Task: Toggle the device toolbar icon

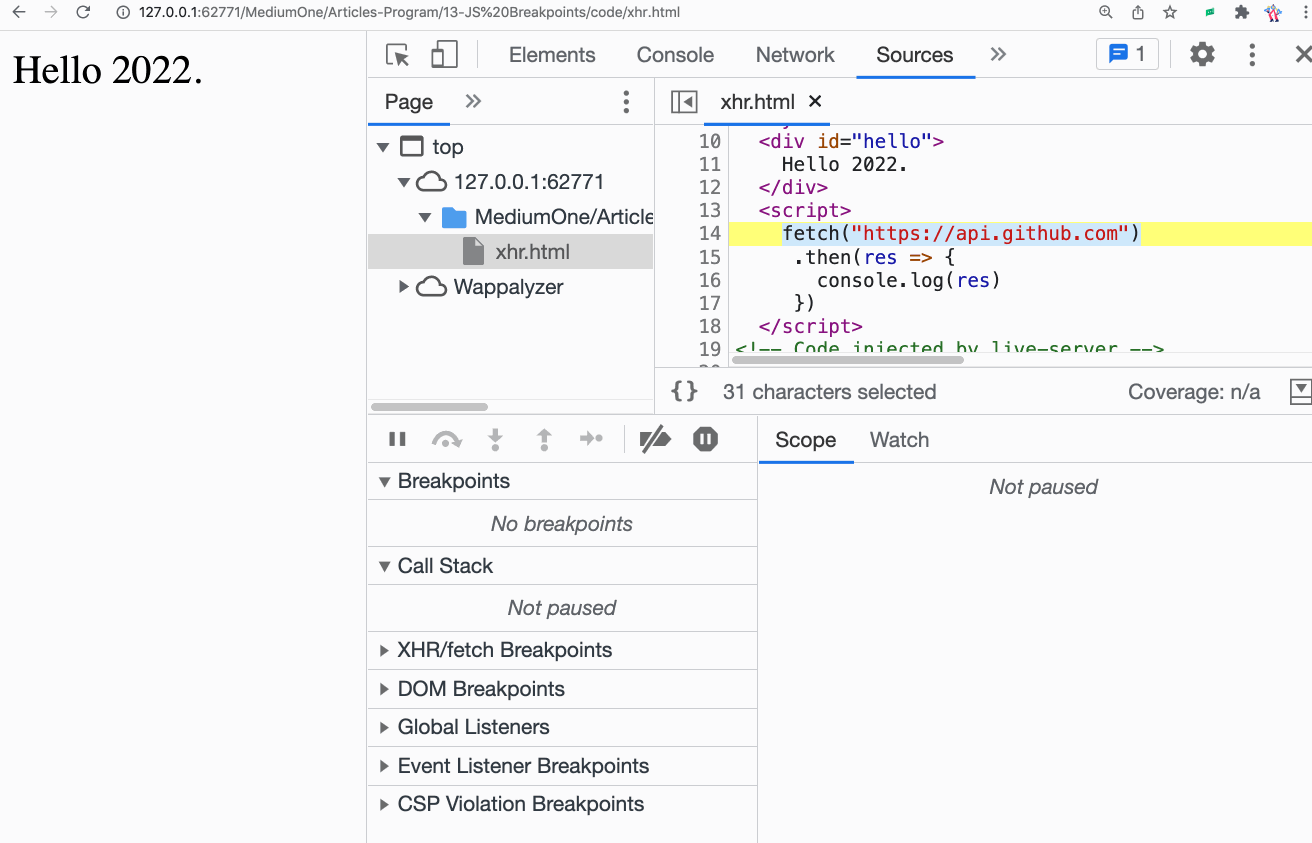Action: (444, 55)
